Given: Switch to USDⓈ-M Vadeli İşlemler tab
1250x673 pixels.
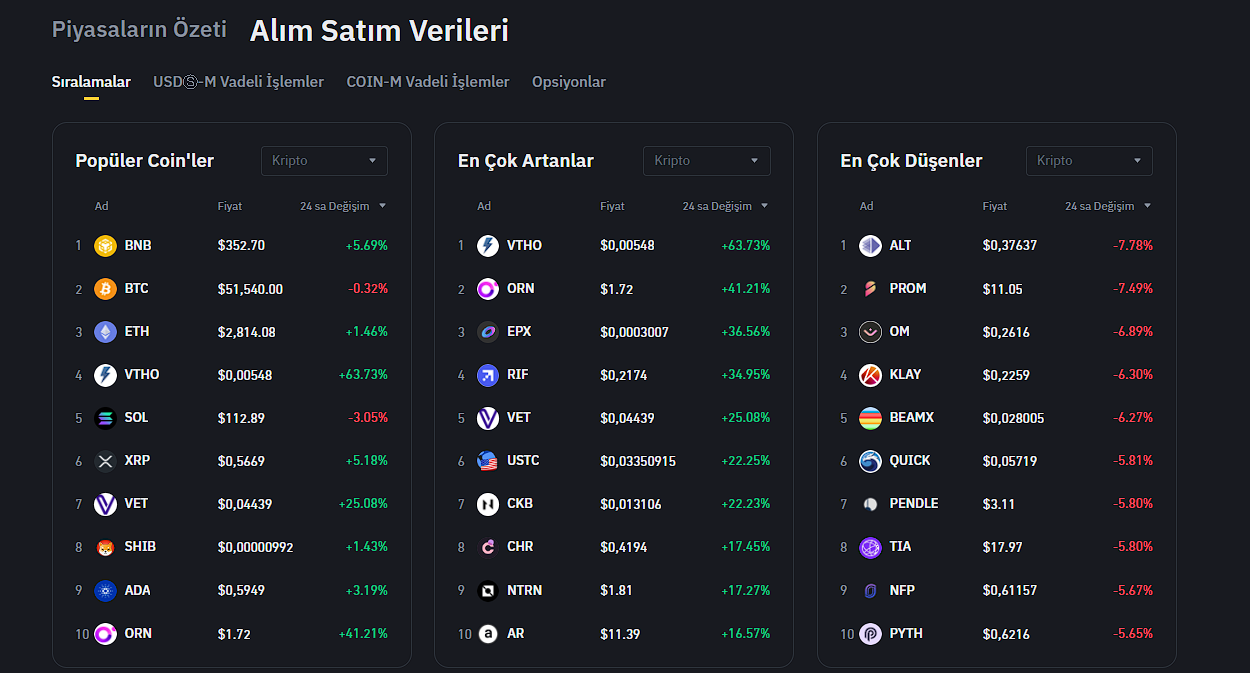Looking at the screenshot, I should (x=238, y=82).
